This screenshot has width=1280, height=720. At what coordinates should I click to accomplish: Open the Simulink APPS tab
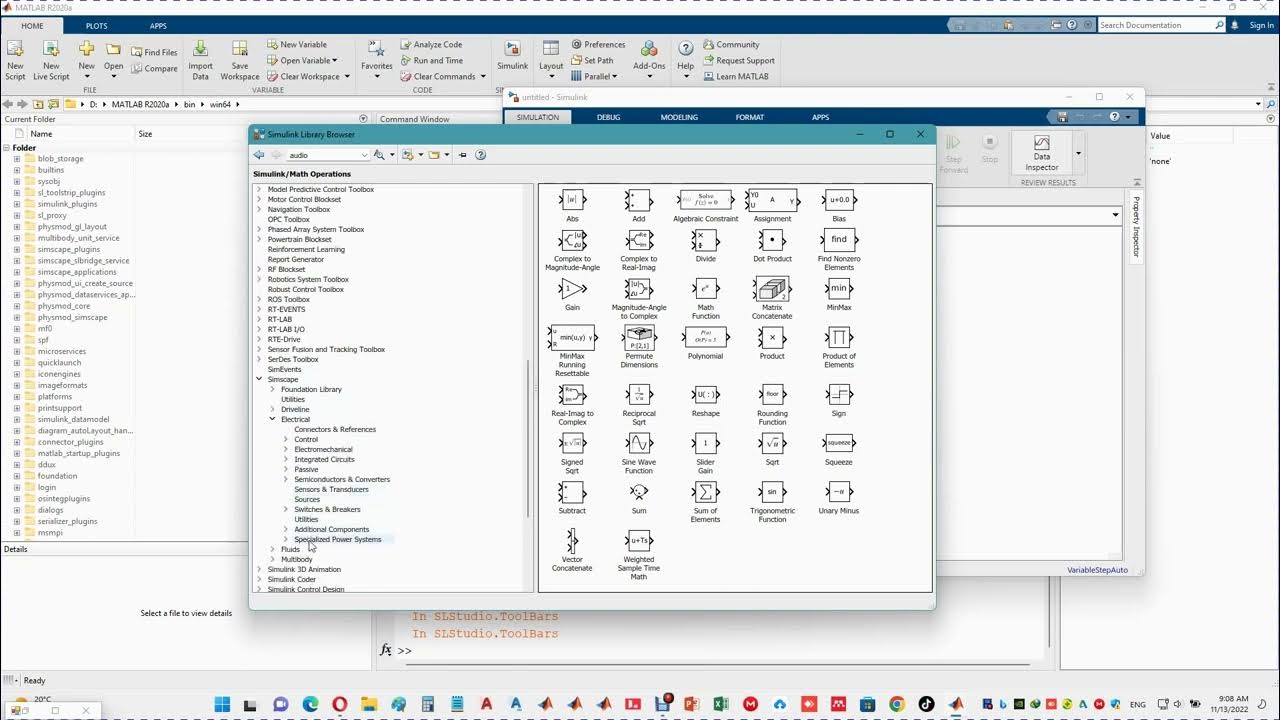coord(820,117)
